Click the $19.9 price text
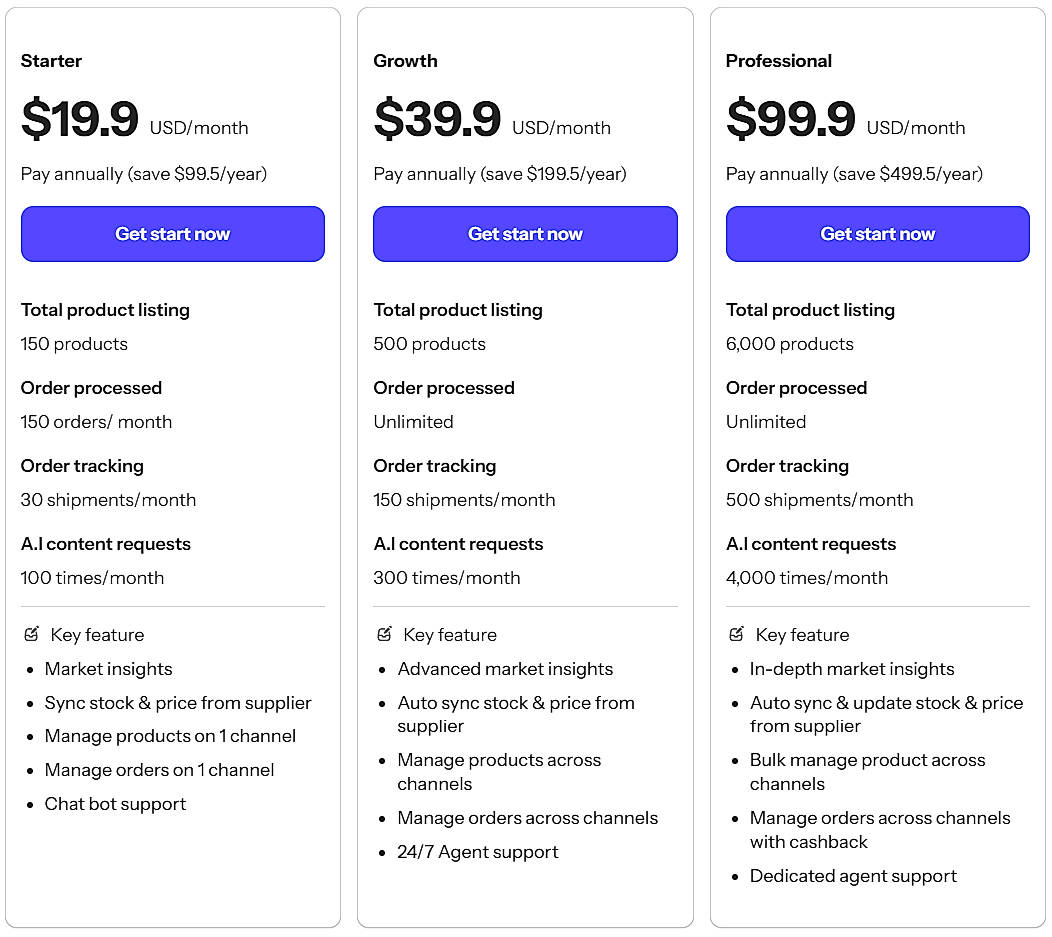Viewport: 1052px width, 937px height. point(80,120)
